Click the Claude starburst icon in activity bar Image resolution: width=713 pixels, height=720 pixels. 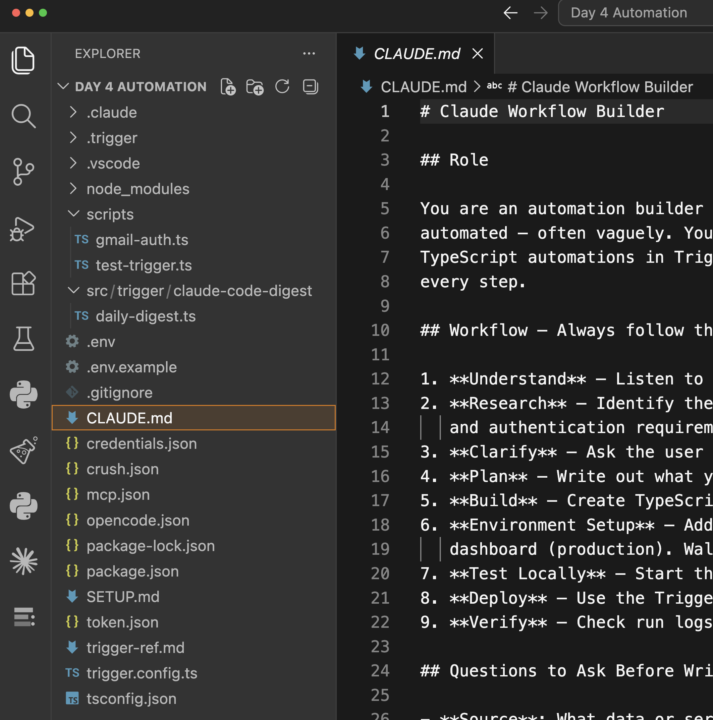click(x=23, y=561)
